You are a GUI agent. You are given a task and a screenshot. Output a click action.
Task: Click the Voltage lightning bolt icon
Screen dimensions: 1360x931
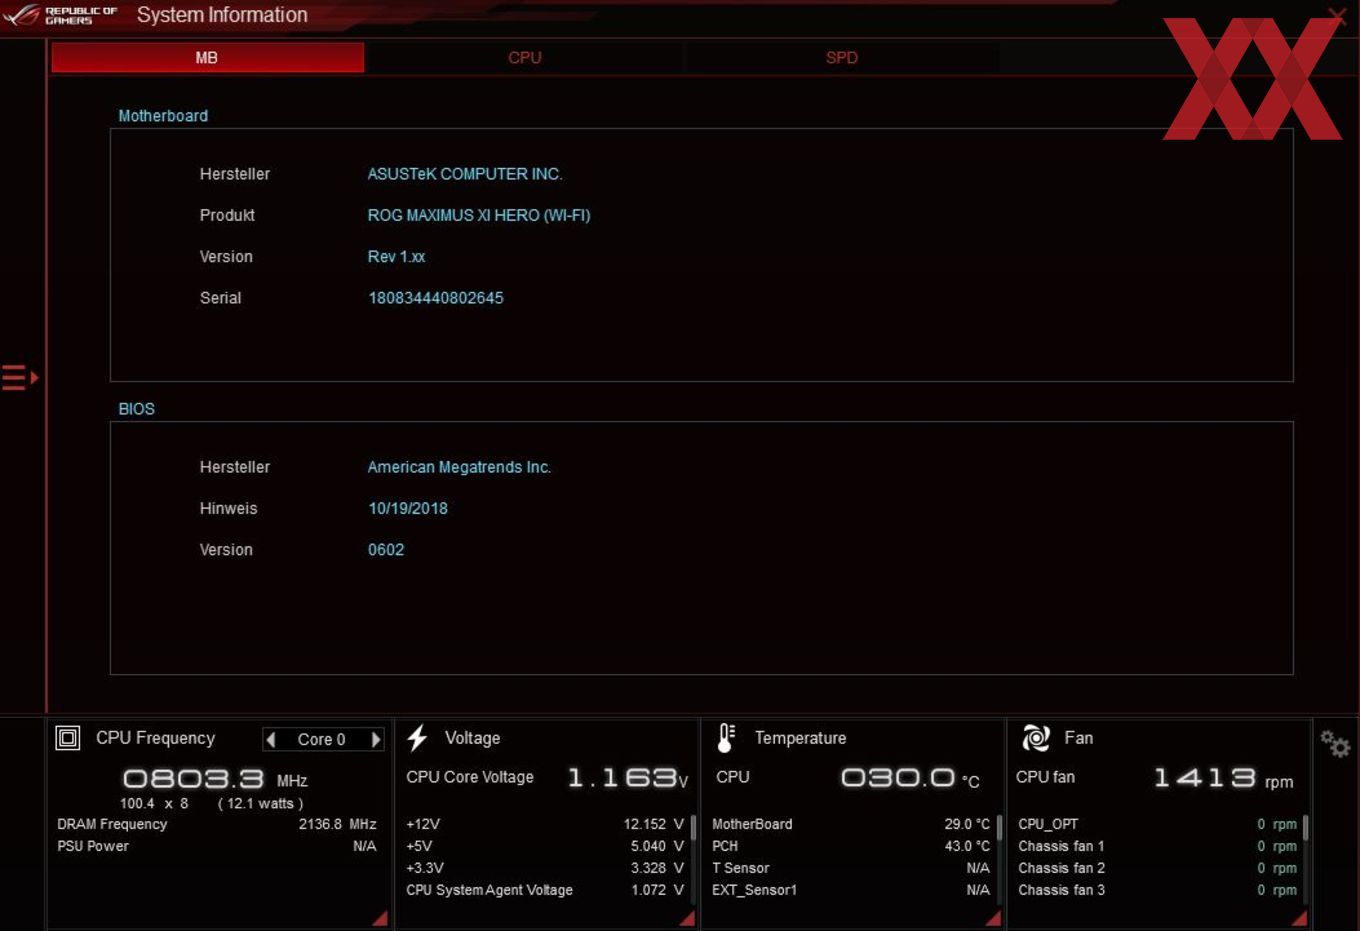tap(417, 738)
